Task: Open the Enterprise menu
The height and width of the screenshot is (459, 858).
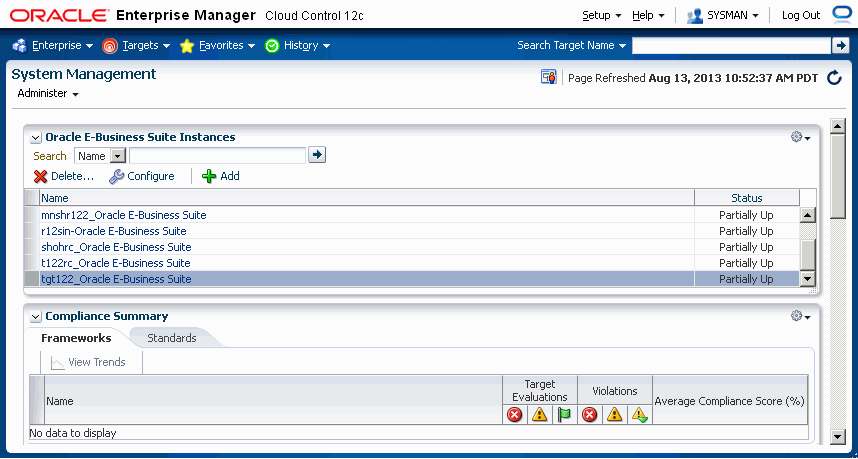Action: [x=53, y=45]
